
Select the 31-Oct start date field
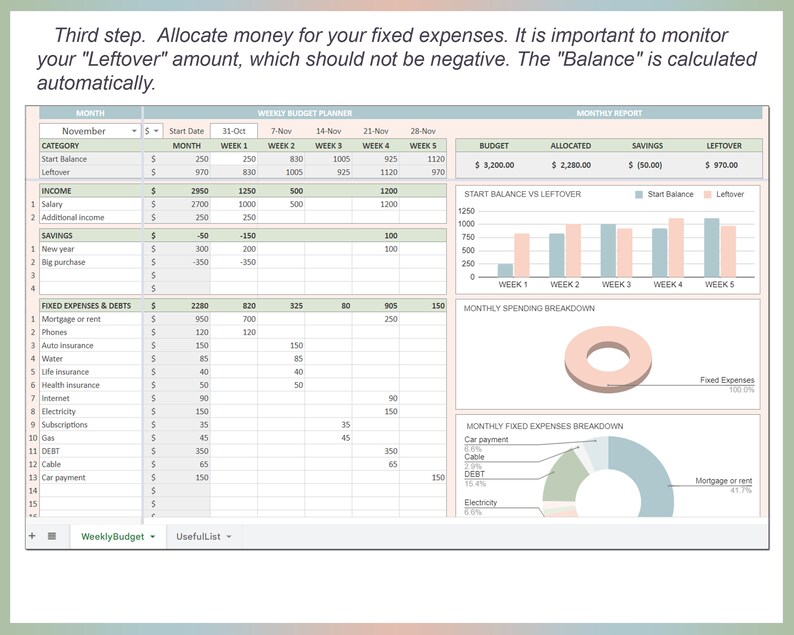click(x=234, y=131)
